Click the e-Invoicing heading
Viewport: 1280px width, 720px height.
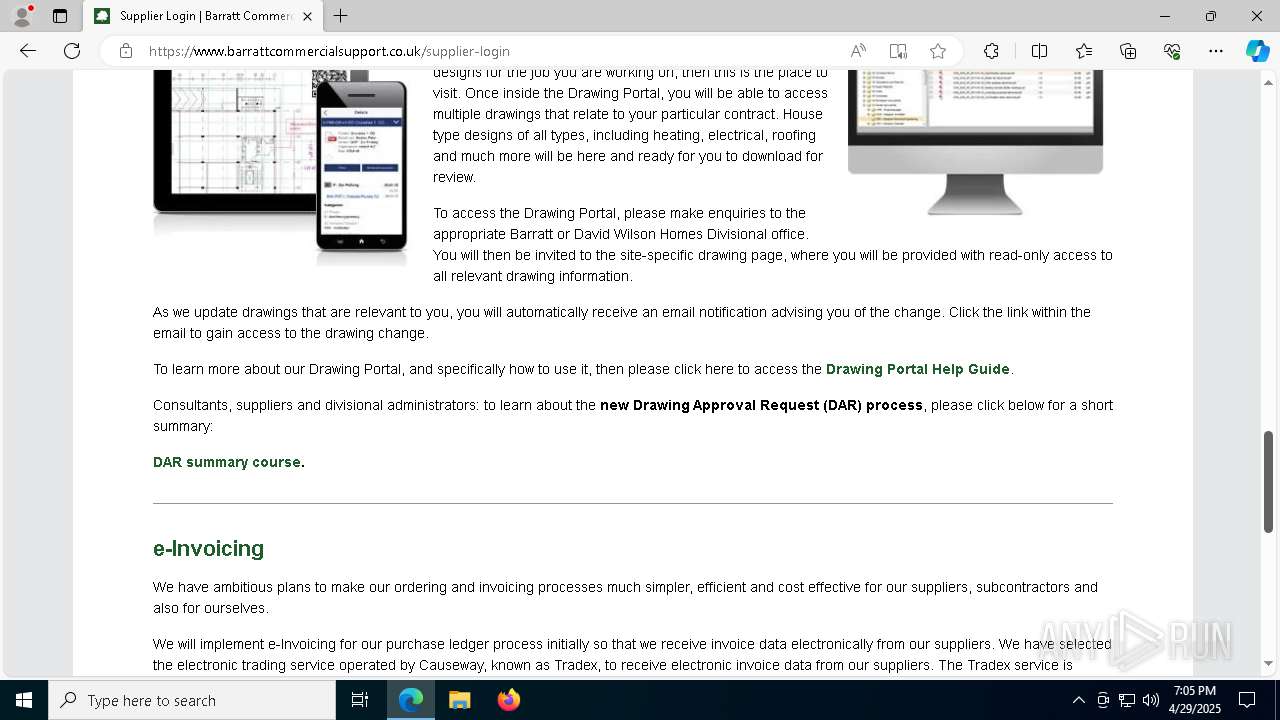208,548
